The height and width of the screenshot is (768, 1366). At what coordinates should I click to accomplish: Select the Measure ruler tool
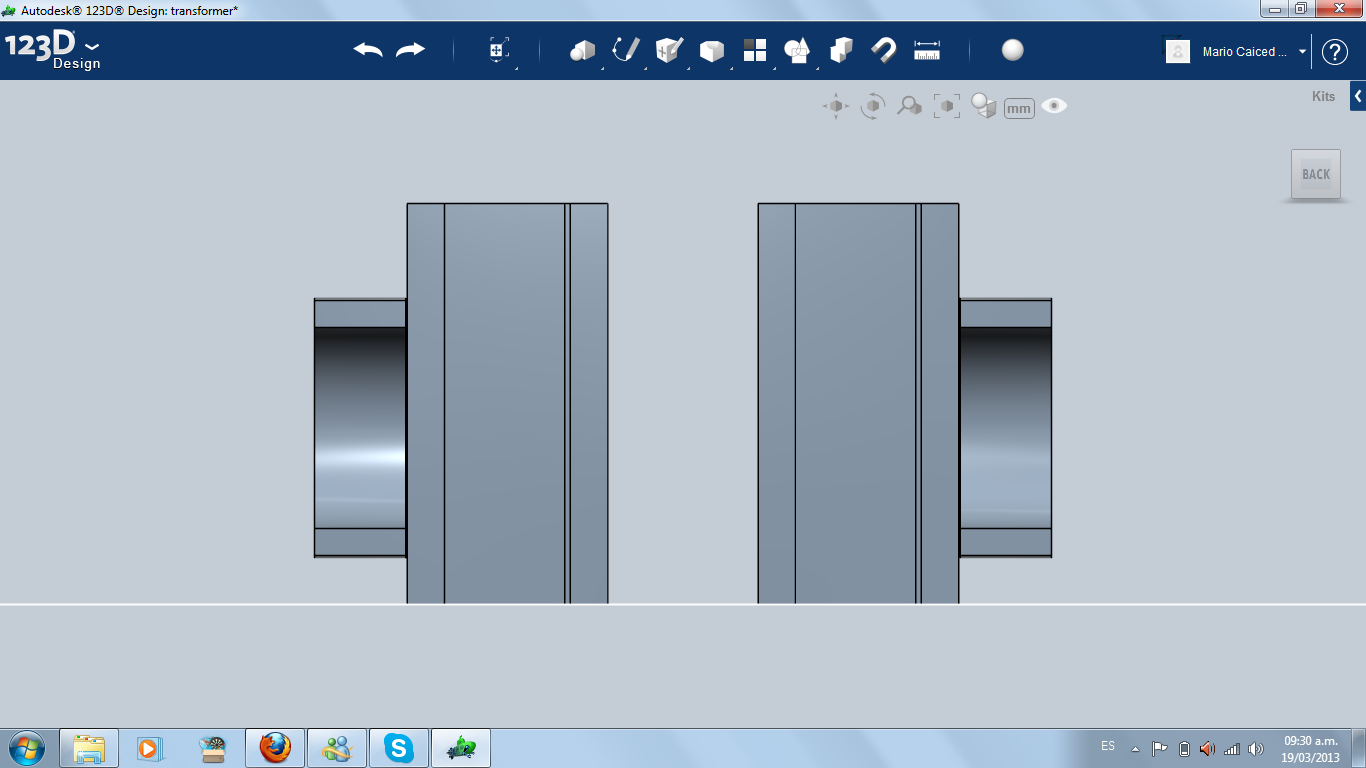(x=927, y=50)
